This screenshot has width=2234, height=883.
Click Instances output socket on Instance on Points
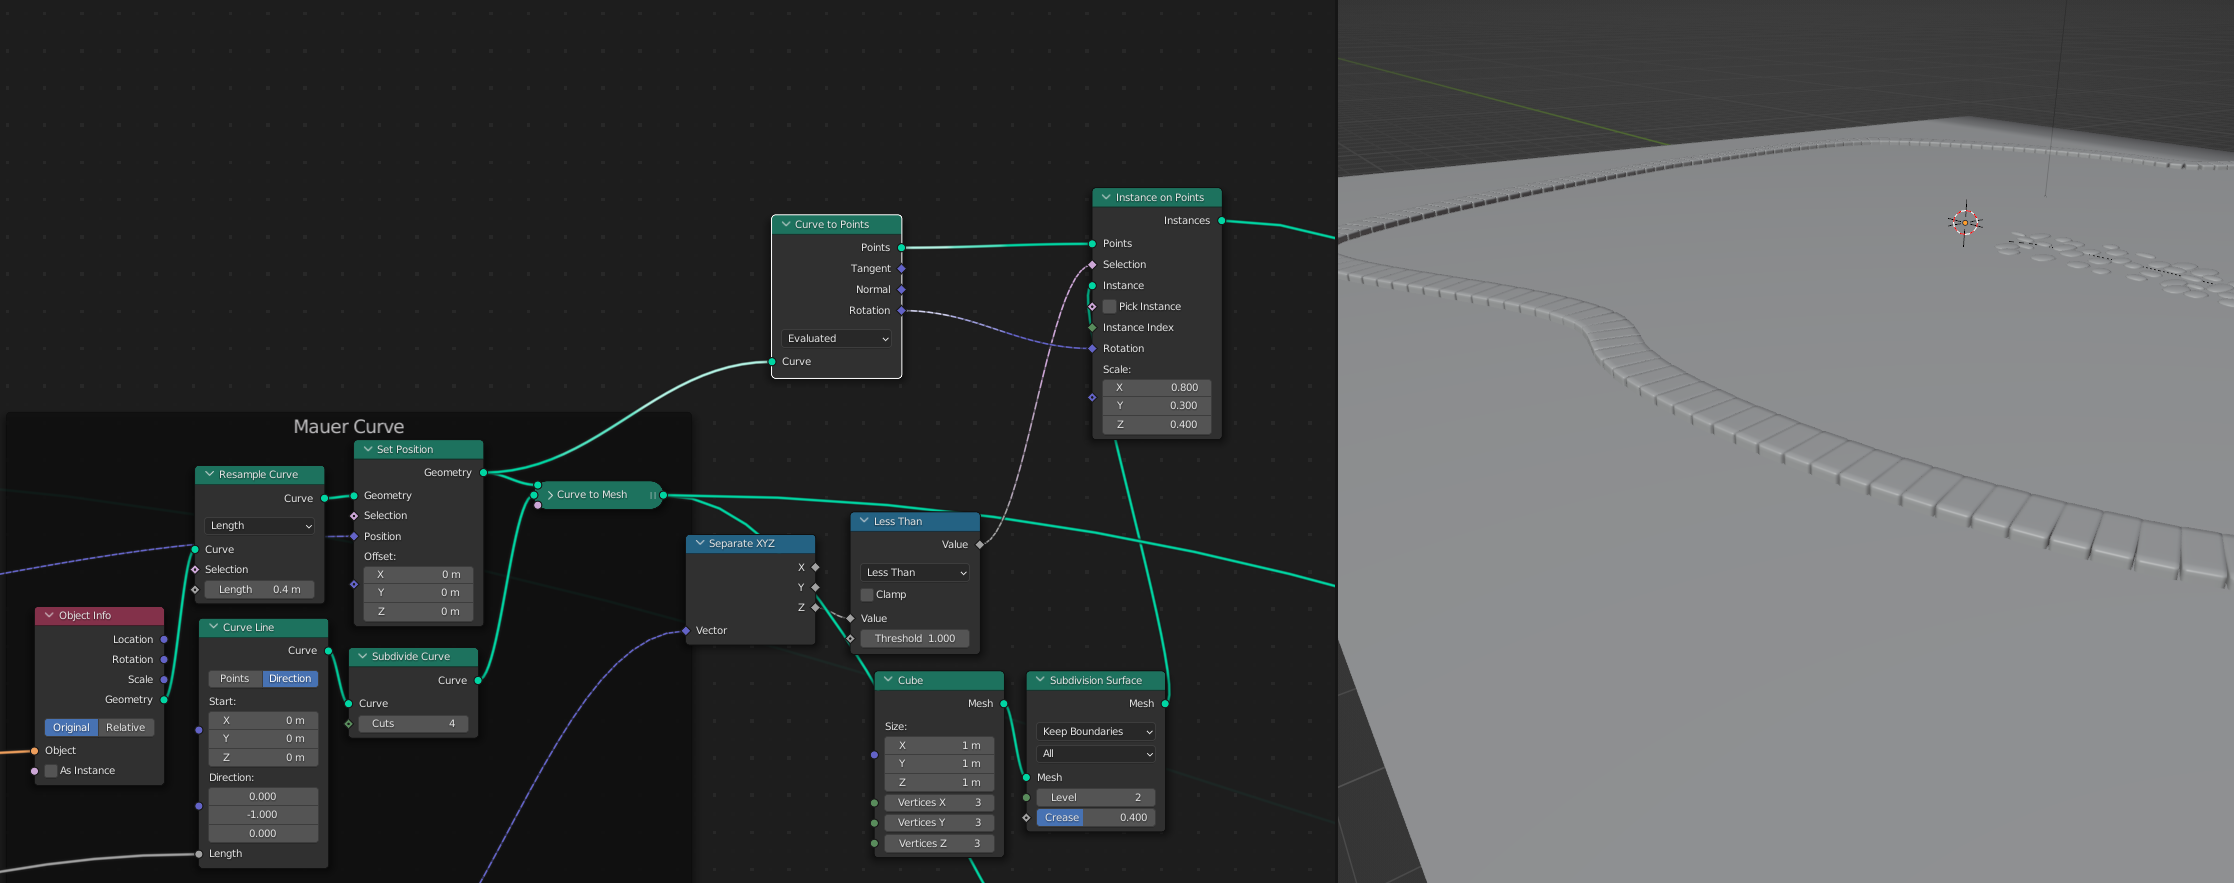[x=1221, y=221]
